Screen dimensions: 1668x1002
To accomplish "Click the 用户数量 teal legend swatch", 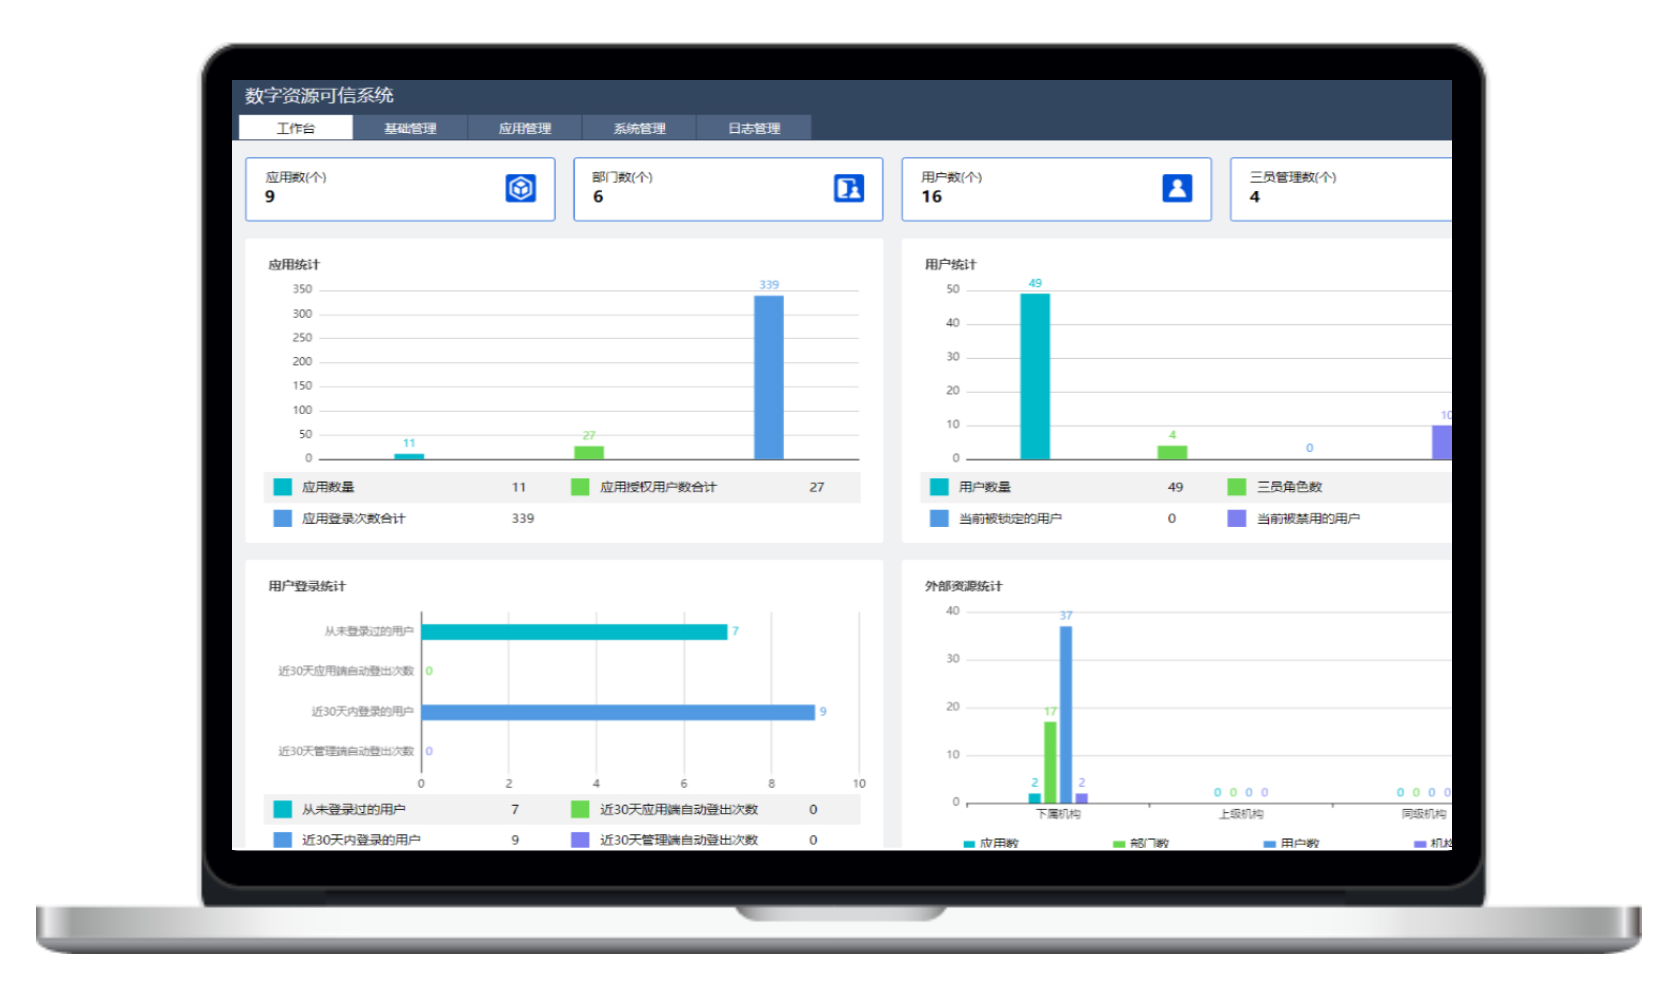I will (939, 487).
